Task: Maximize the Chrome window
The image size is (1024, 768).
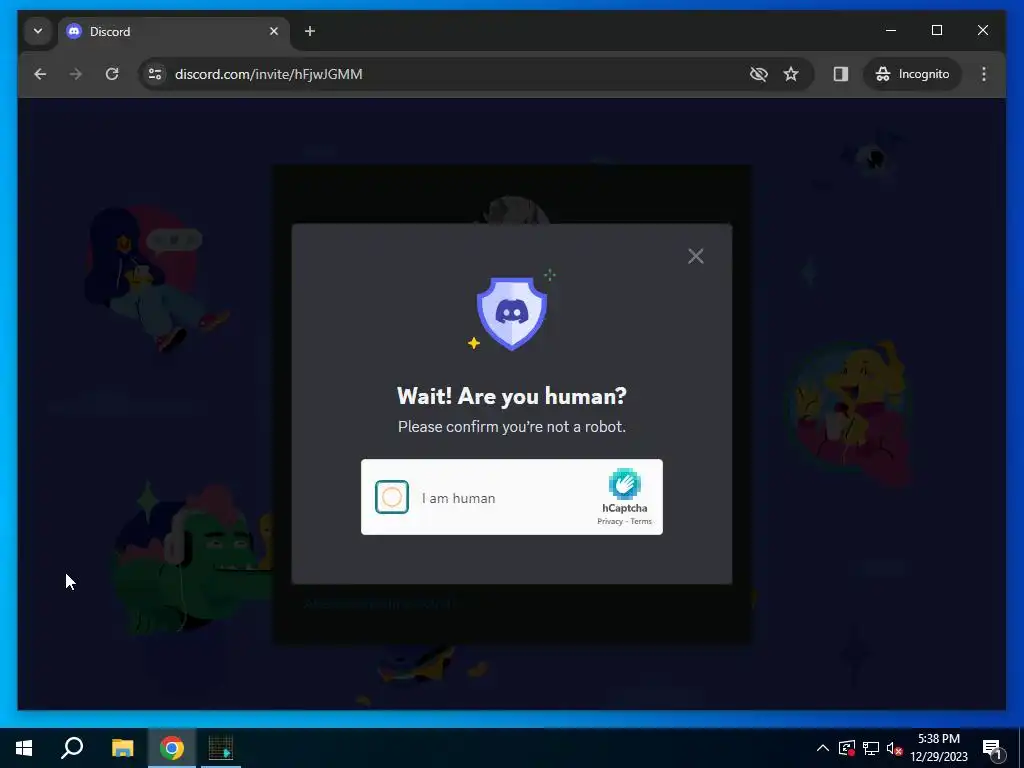Action: point(936,30)
